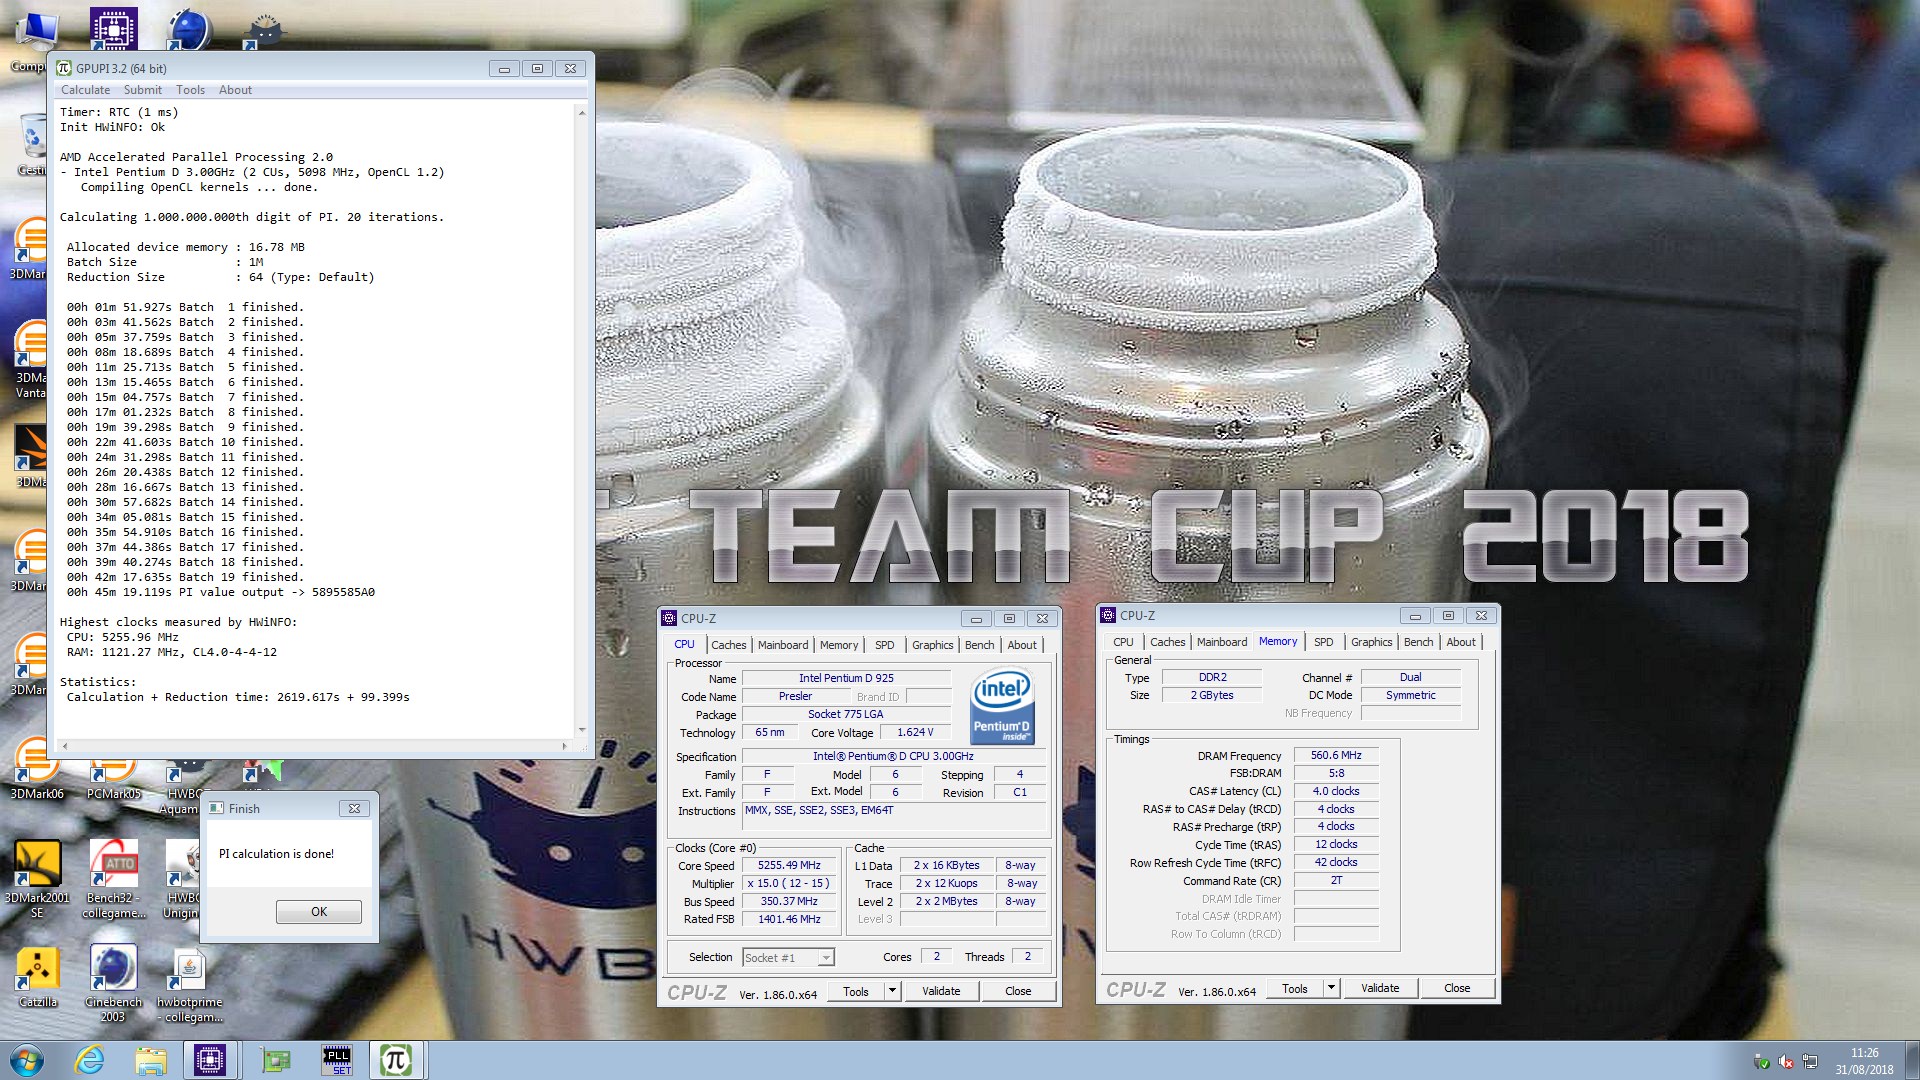Switch to About tab in right CPU-Z
The image size is (1920, 1080).
(1461, 642)
